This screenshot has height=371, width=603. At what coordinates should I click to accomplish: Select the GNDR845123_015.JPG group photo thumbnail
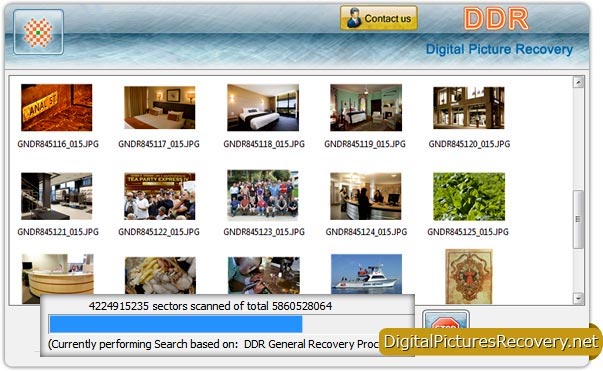(x=263, y=195)
